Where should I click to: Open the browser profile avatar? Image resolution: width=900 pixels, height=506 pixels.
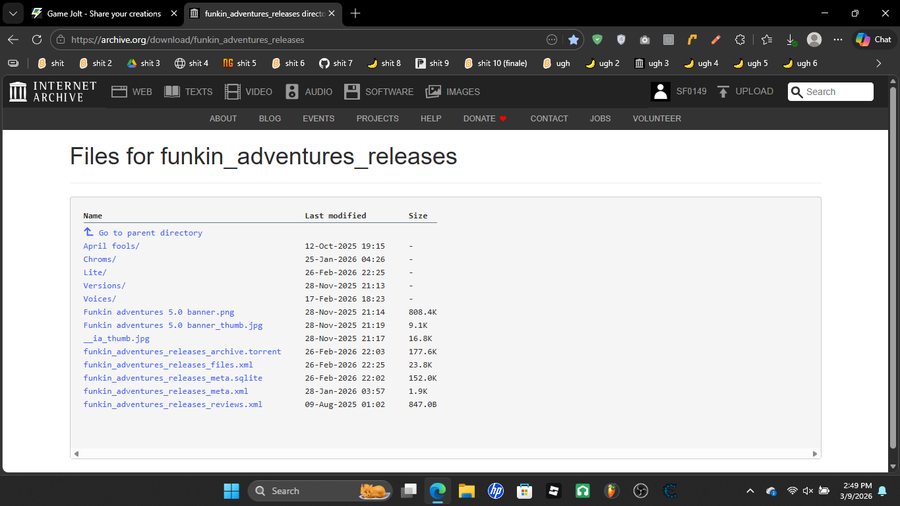pos(814,40)
